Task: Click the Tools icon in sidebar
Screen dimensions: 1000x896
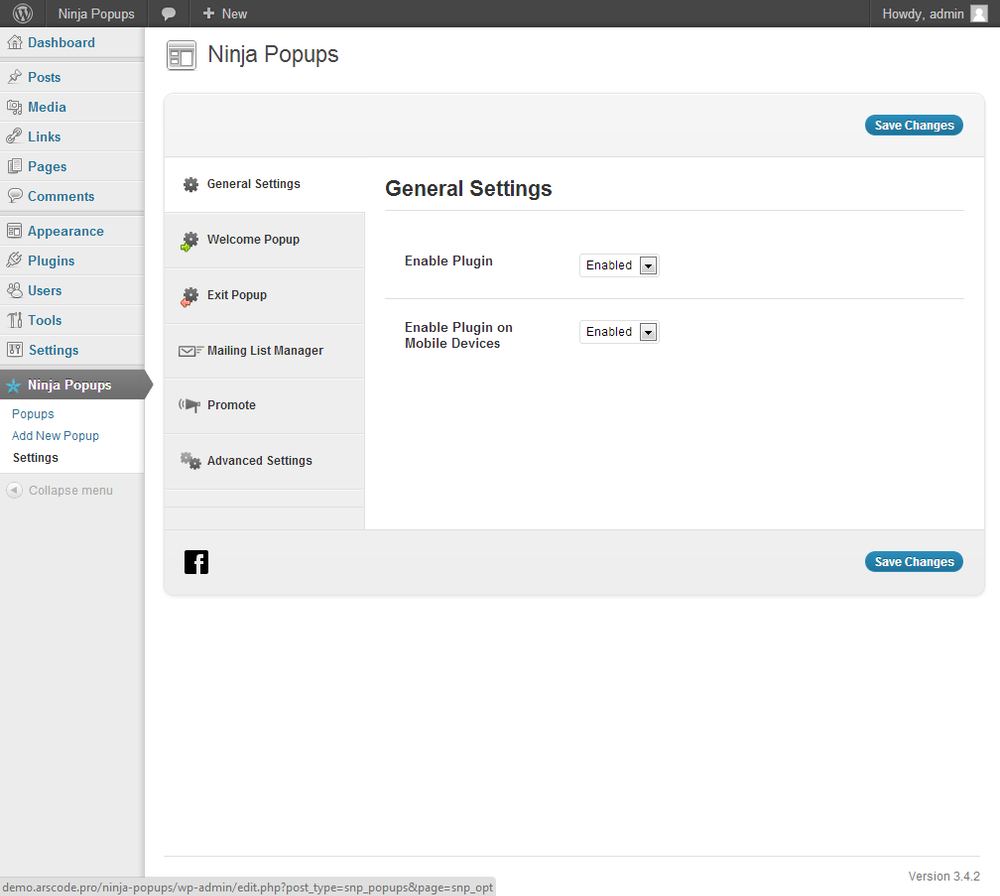Action: 15,320
